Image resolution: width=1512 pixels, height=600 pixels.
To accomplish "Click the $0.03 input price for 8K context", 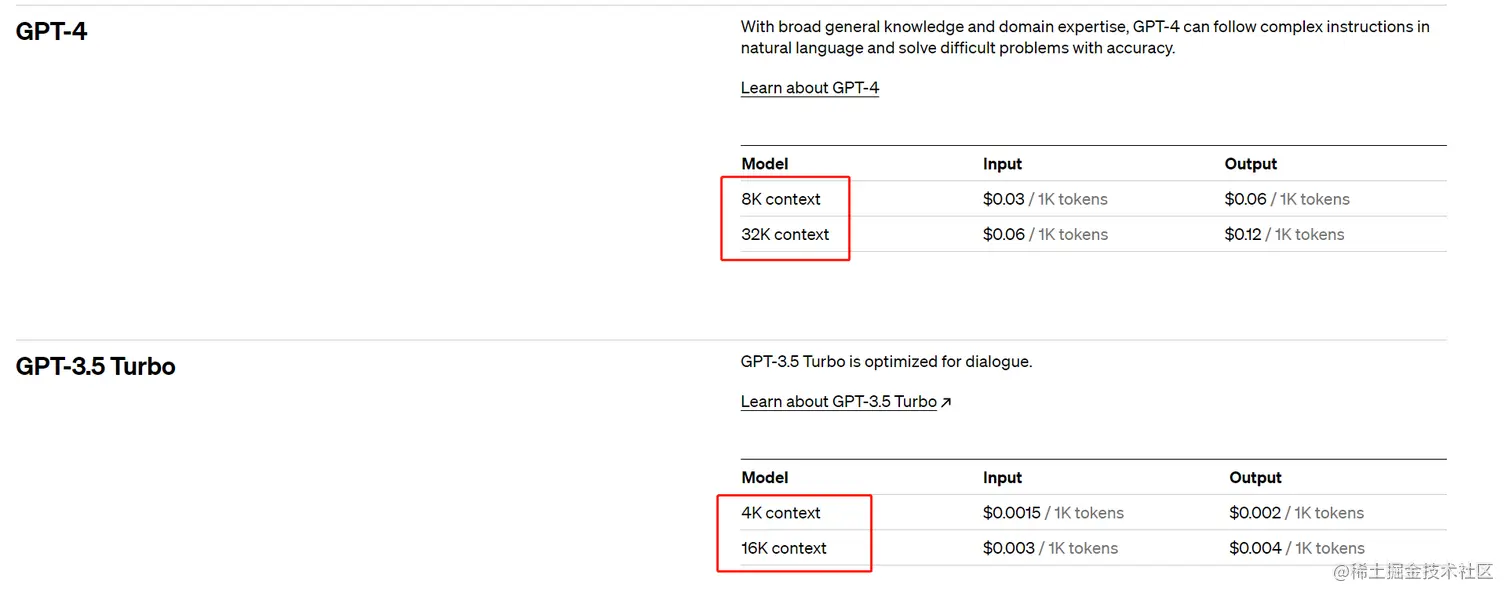I will pyautogui.click(x=1004, y=199).
